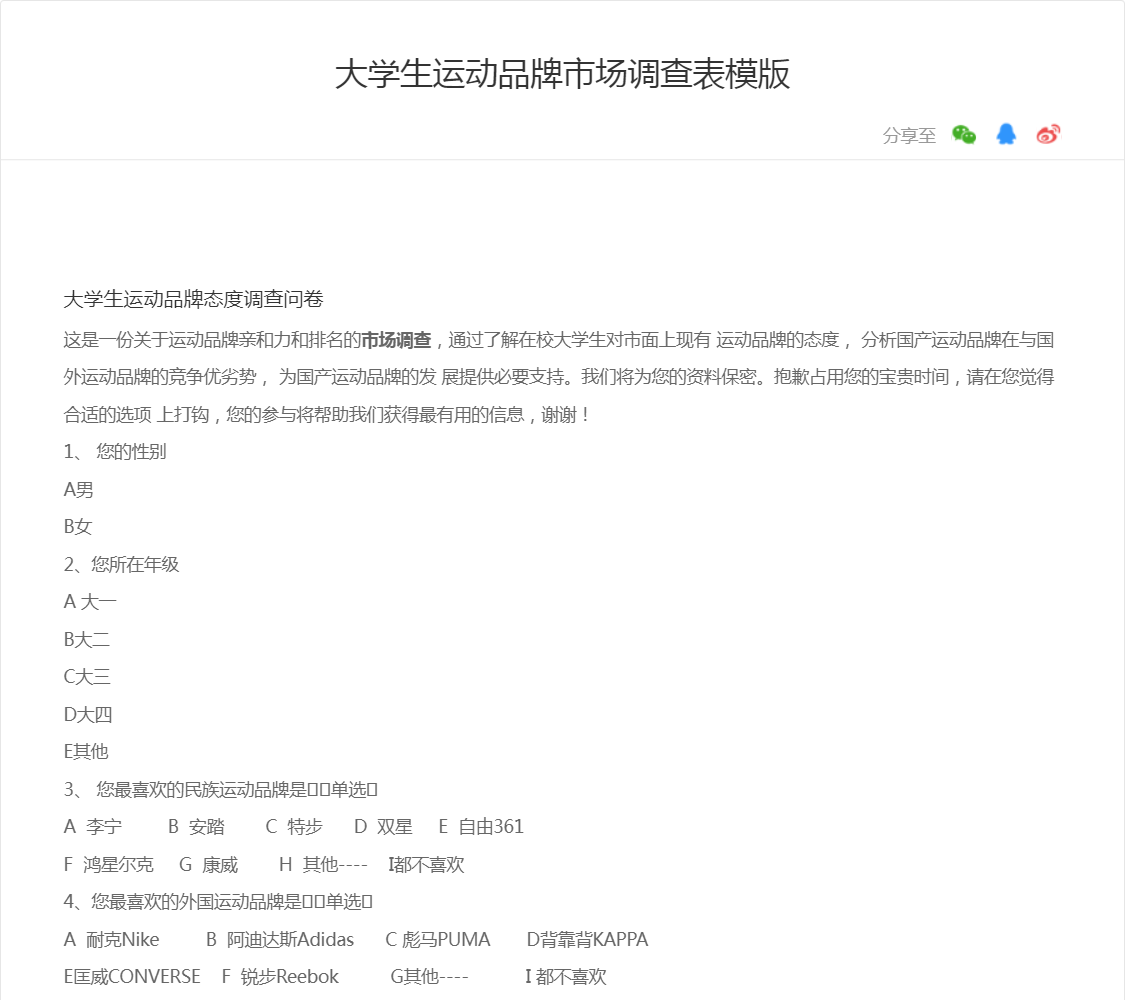
Task: Click question 1、您的性别
Action: [115, 452]
